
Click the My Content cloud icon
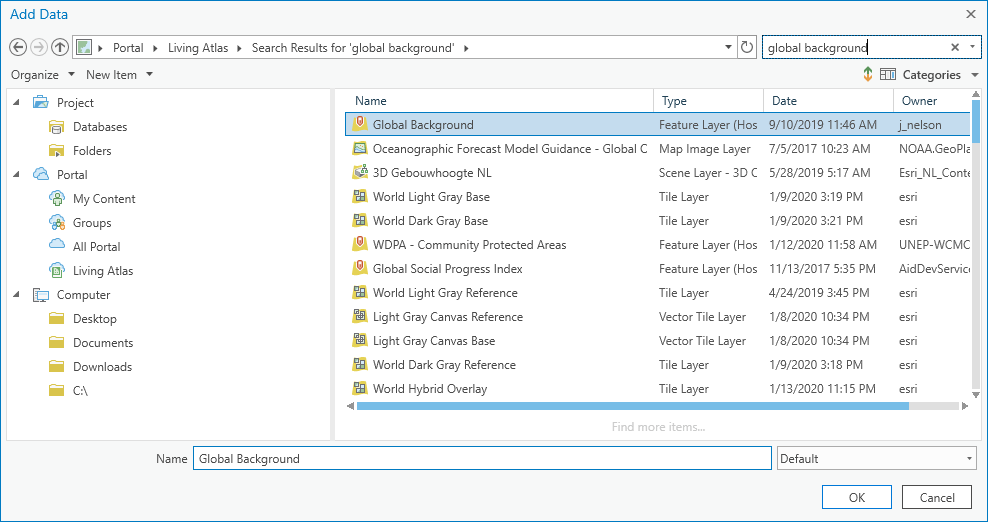pos(57,199)
